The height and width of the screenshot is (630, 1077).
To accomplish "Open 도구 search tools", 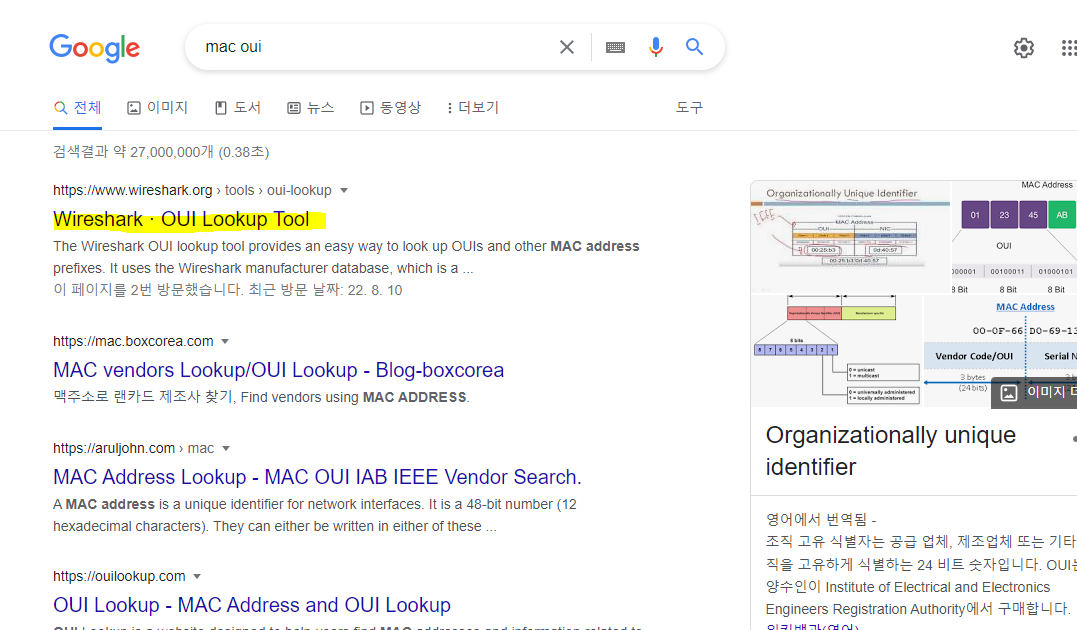I will click(689, 108).
